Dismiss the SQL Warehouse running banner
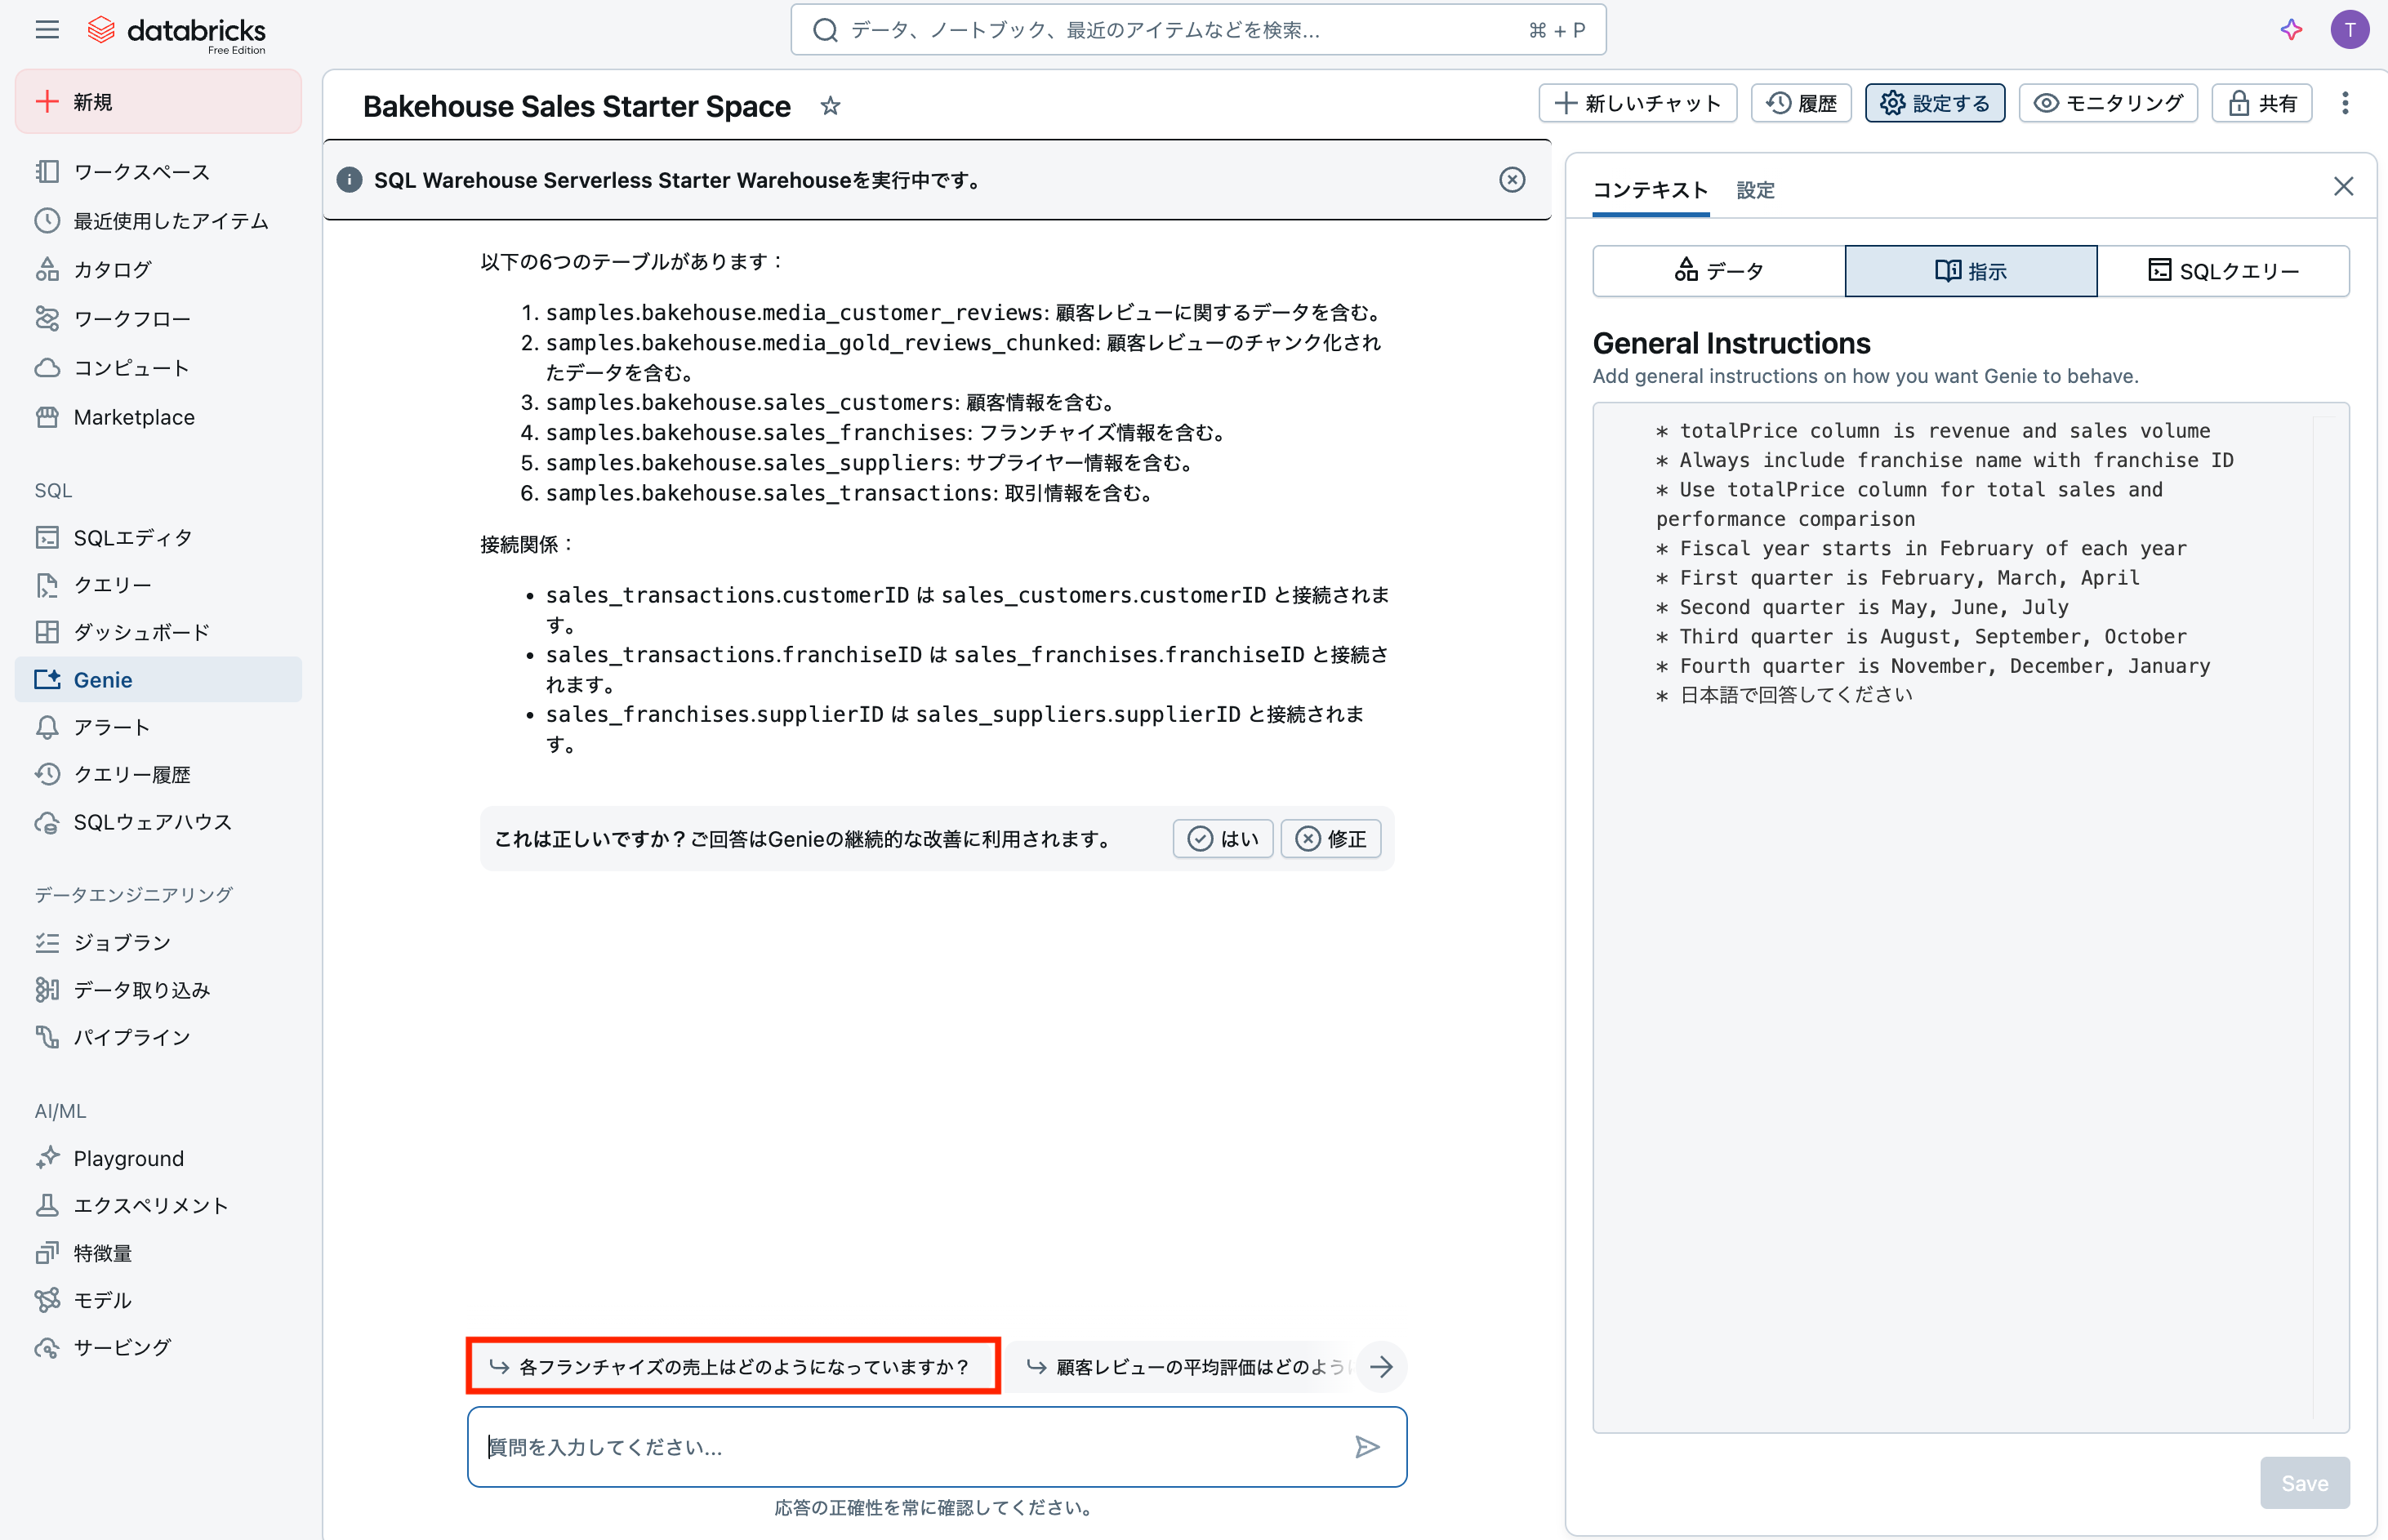Viewport: 2388px width, 1540px height. point(1512,180)
